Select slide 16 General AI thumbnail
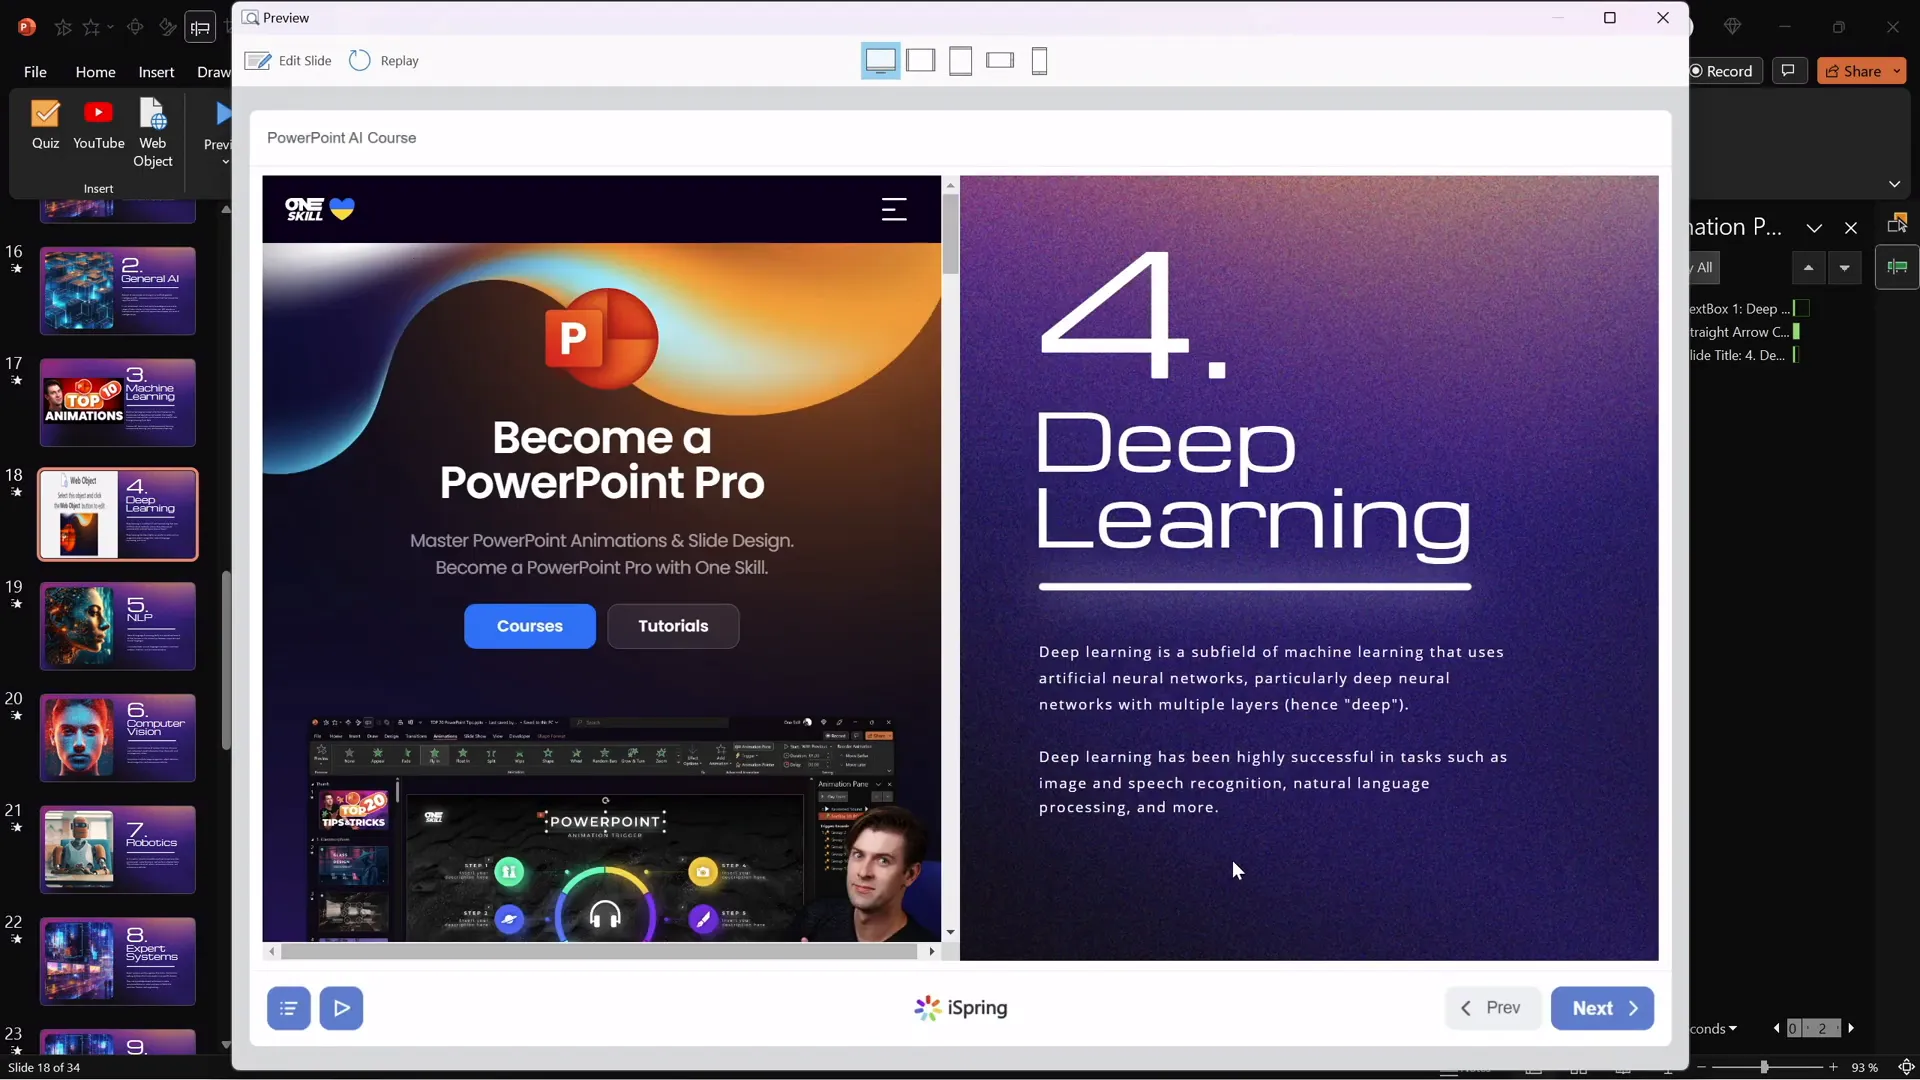Screen dimensions: 1920x1080 pos(118,291)
